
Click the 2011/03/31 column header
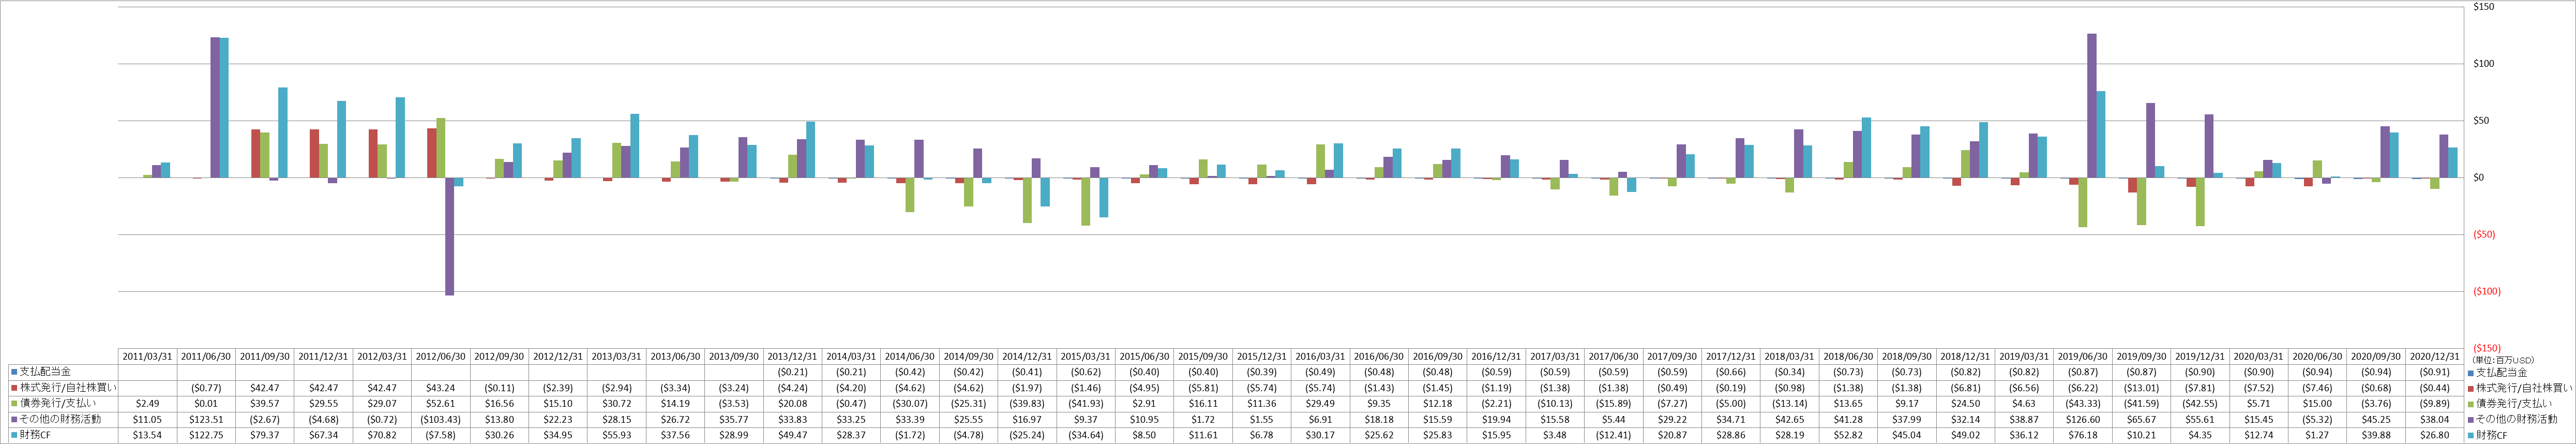point(147,356)
